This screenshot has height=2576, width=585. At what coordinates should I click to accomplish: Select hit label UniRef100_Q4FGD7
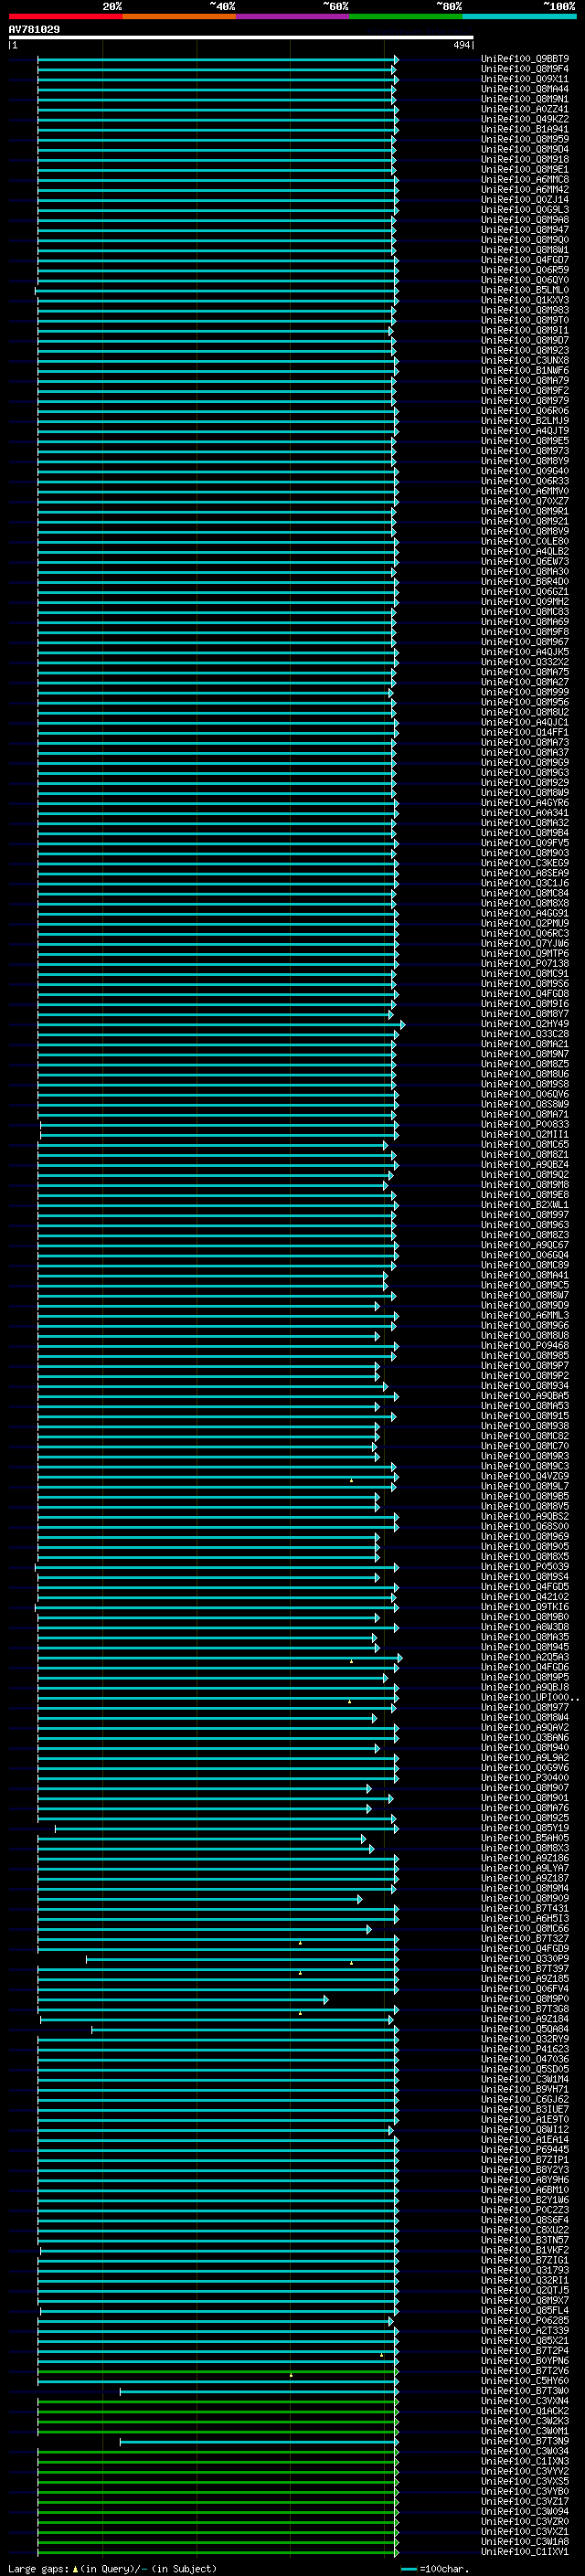(525, 260)
